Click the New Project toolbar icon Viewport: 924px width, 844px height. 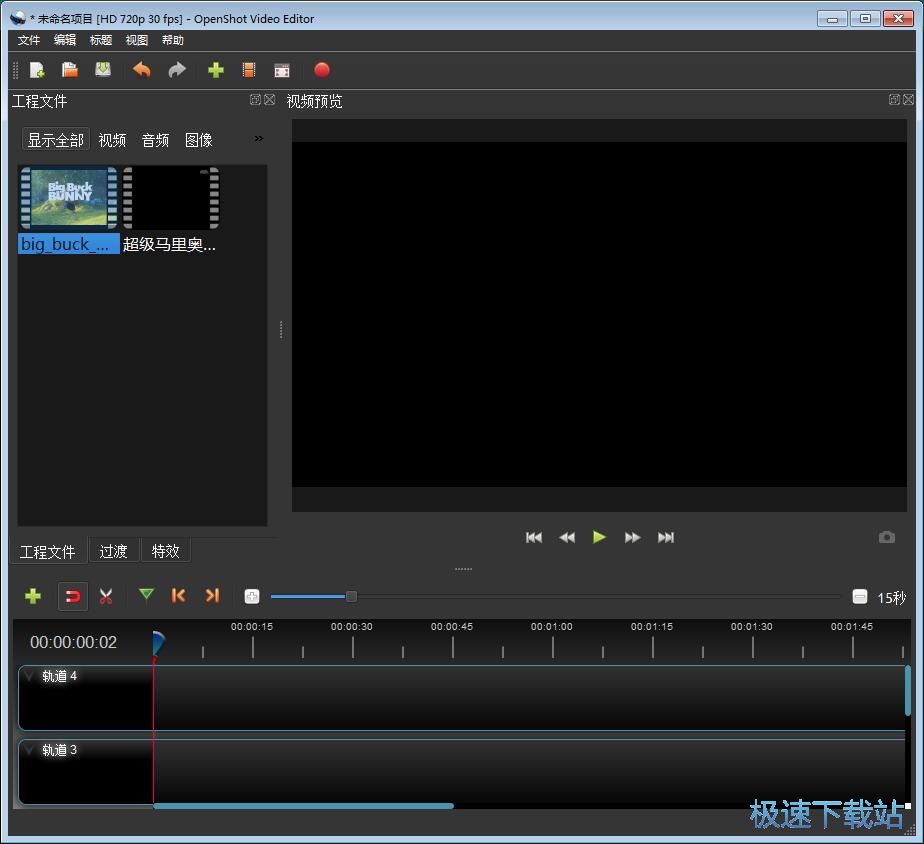point(37,70)
